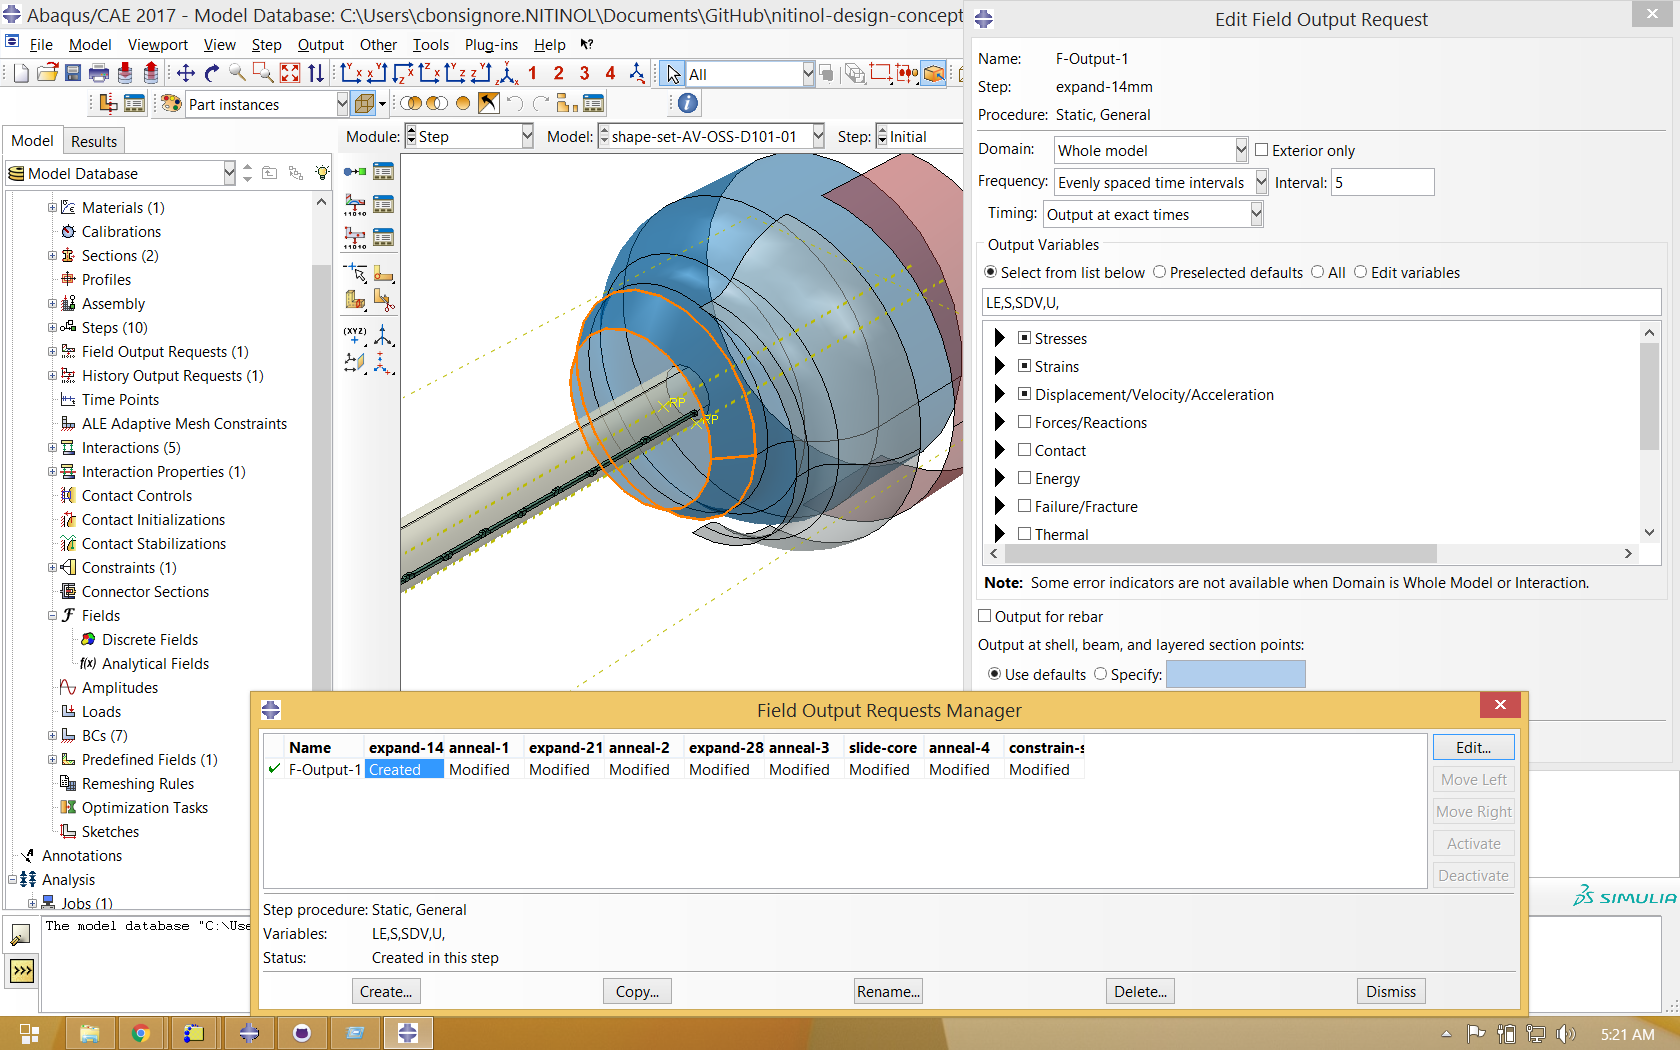Screen dimensions: 1680x1050
Task: Select the Box Zoom tool
Action: (264, 73)
